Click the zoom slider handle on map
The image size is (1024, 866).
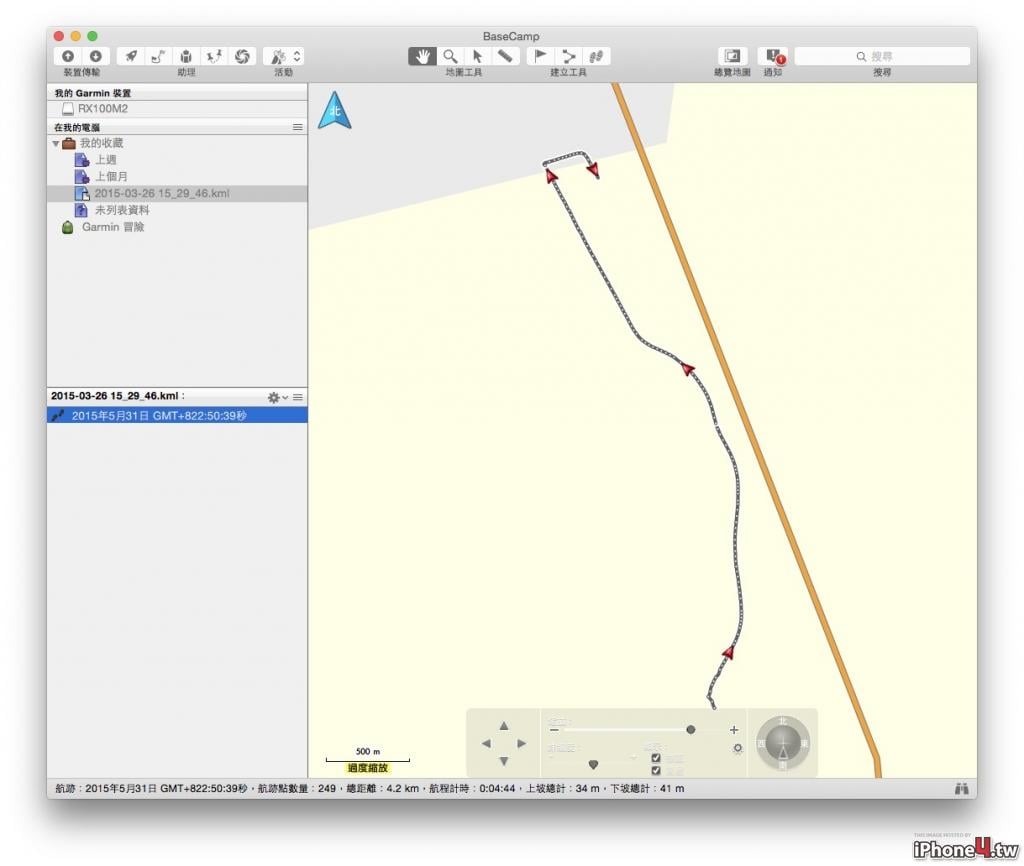pyautogui.click(x=690, y=730)
